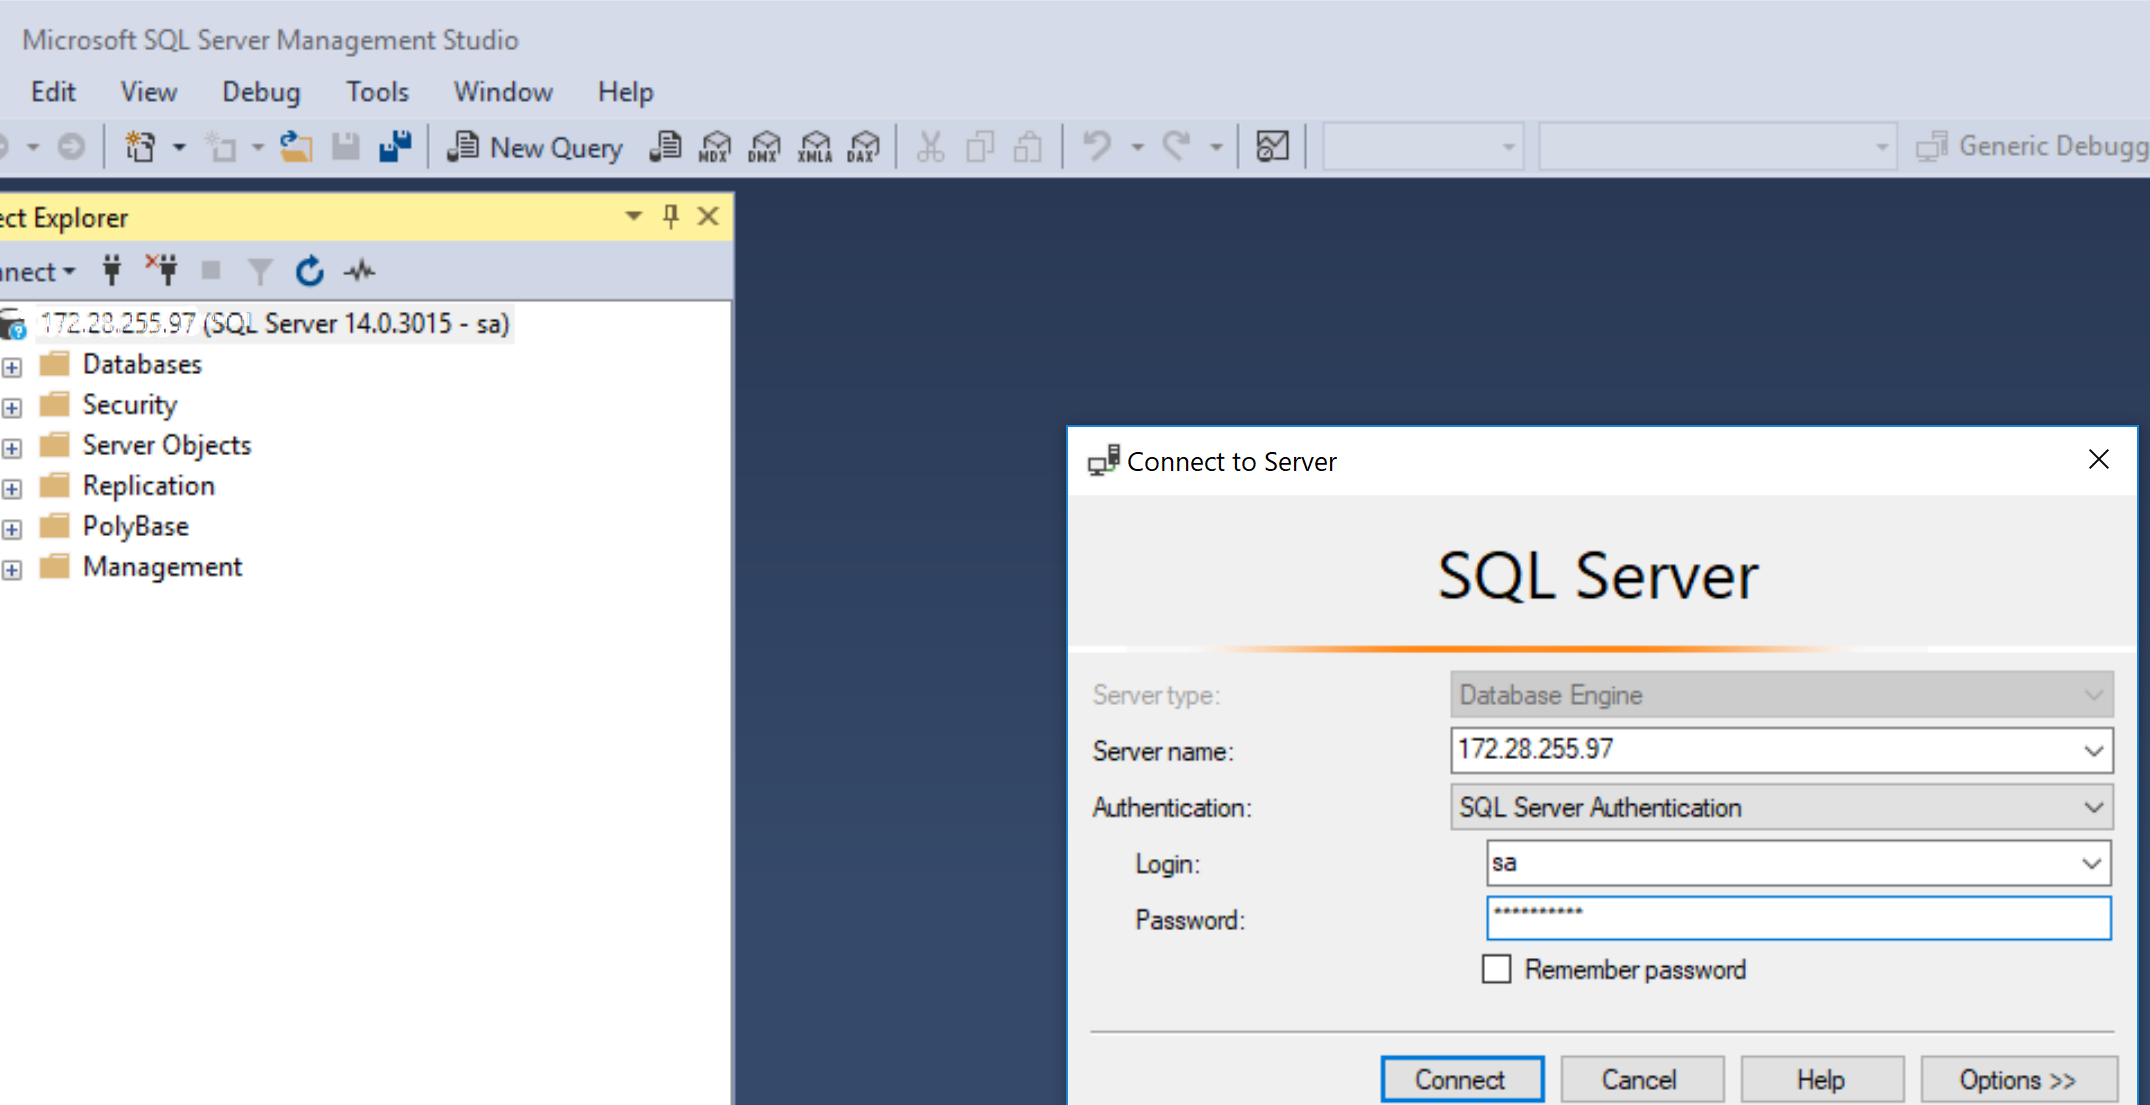Click the Navigate Forward round arrow icon

[x=71, y=147]
